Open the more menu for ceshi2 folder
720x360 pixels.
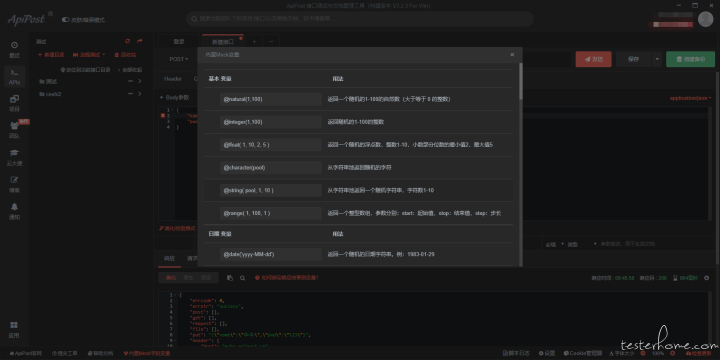pos(130,94)
